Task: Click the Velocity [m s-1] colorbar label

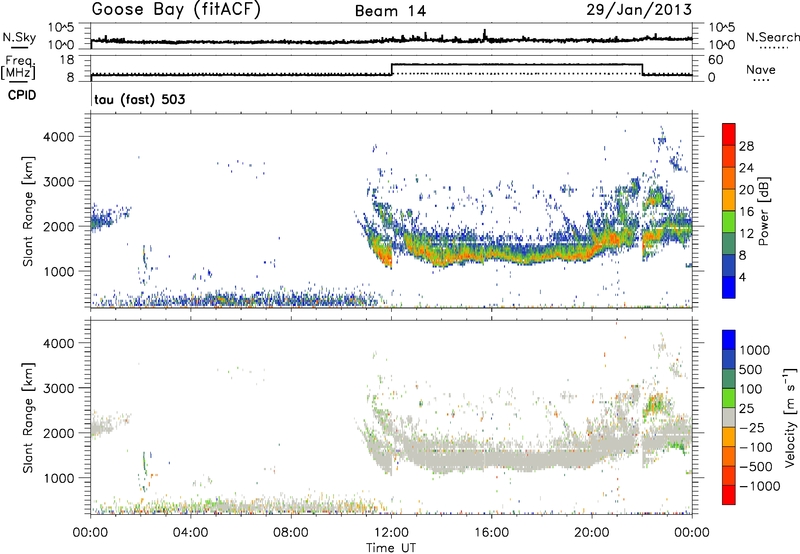Action: (790, 417)
